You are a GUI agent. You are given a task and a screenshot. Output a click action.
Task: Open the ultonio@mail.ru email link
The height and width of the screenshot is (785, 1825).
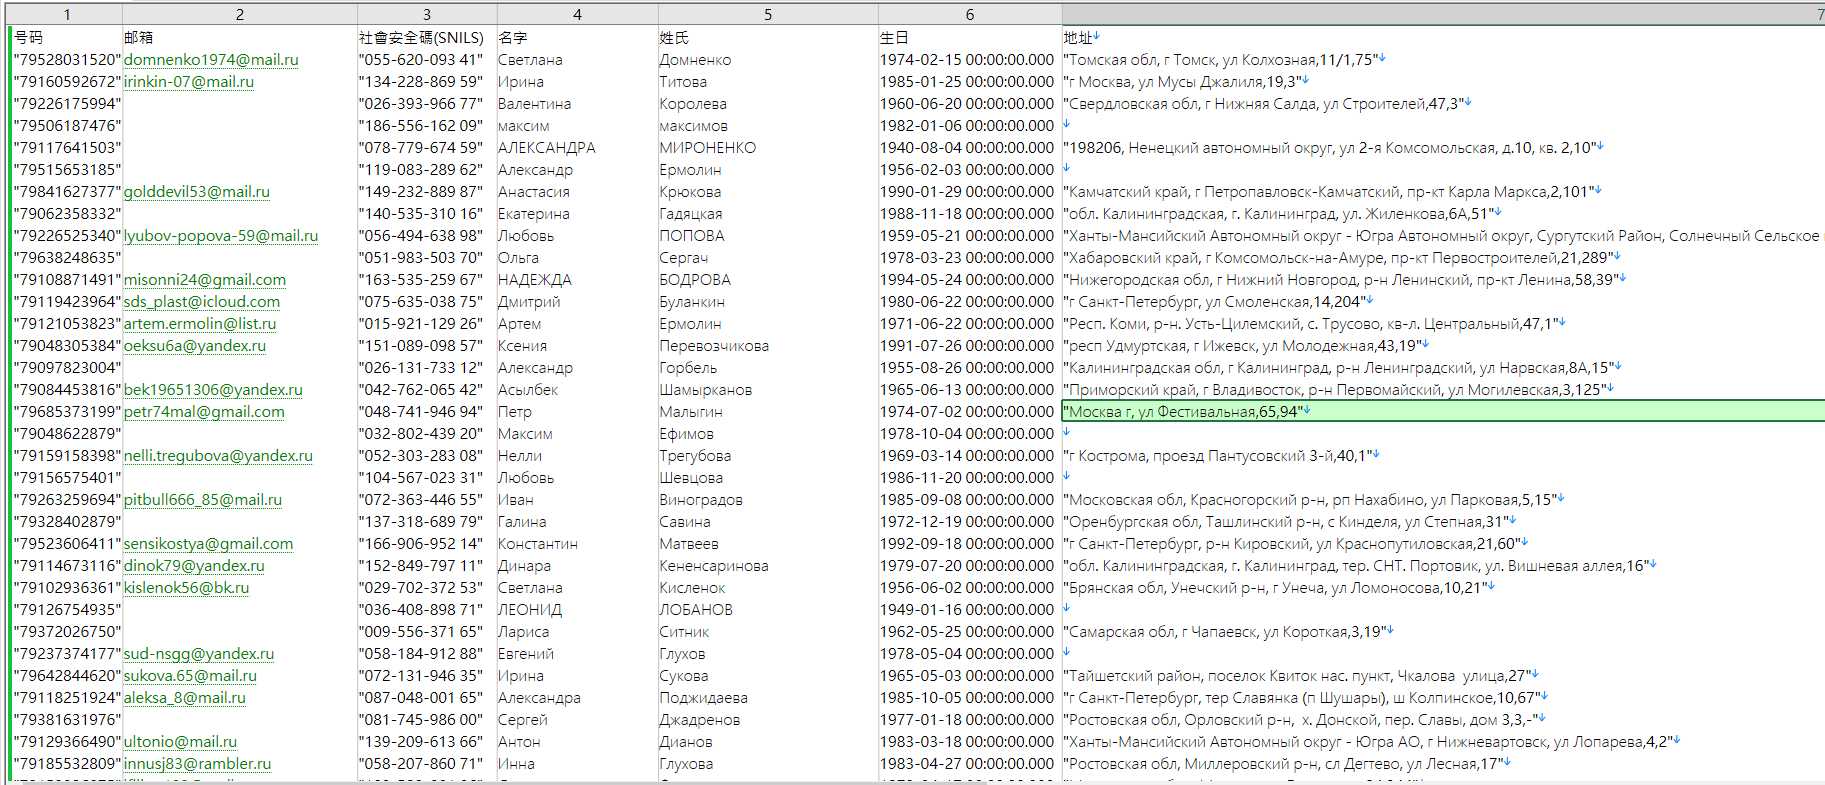click(x=180, y=742)
